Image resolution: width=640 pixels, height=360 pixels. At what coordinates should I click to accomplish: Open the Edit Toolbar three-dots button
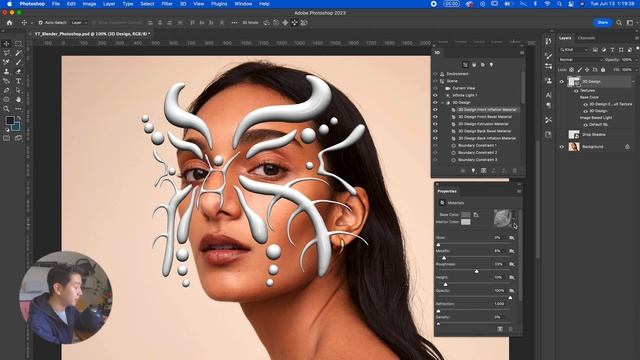pos(18,109)
